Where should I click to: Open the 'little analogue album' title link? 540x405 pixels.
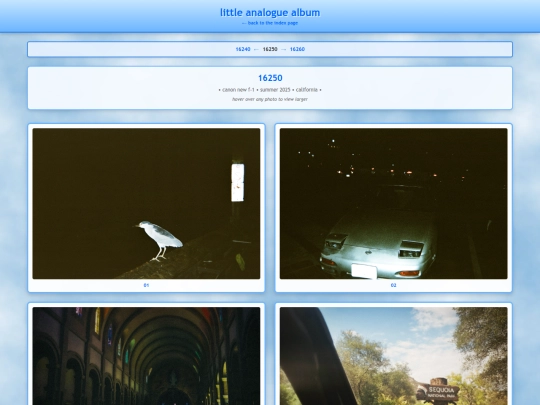(x=270, y=12)
